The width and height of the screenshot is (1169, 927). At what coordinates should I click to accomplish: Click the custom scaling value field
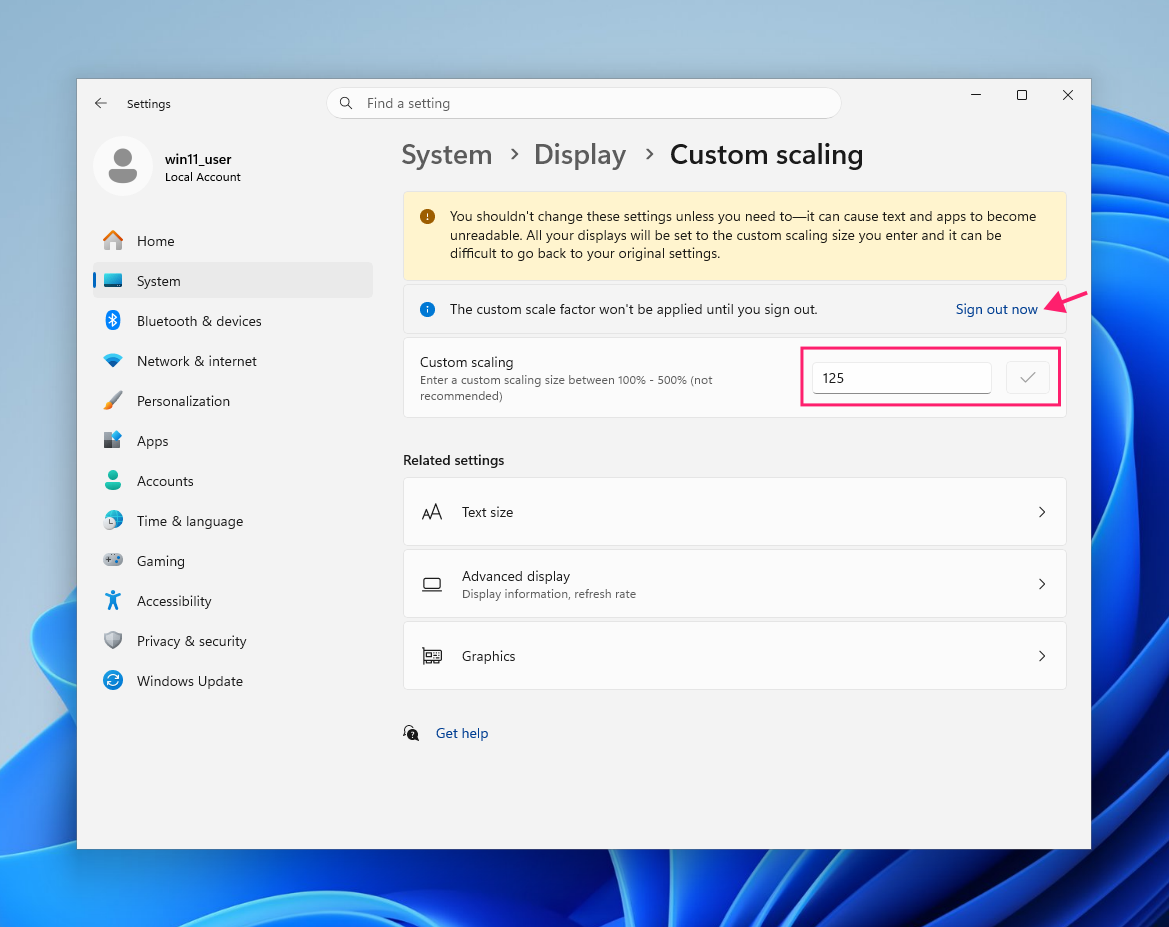pos(901,378)
